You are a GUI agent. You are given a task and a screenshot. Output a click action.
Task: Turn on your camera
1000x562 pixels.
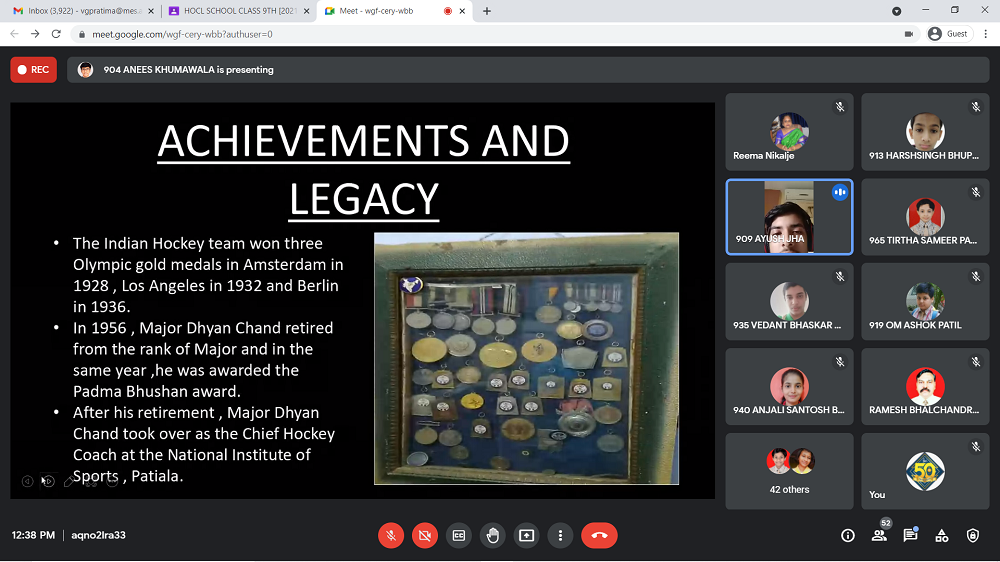(425, 535)
